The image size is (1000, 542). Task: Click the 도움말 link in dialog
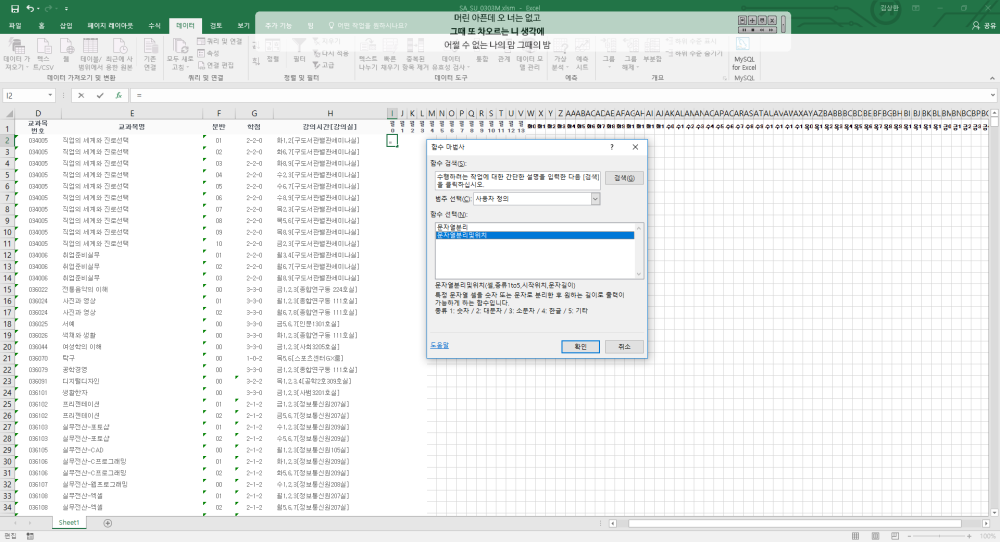pyautogui.click(x=439, y=345)
